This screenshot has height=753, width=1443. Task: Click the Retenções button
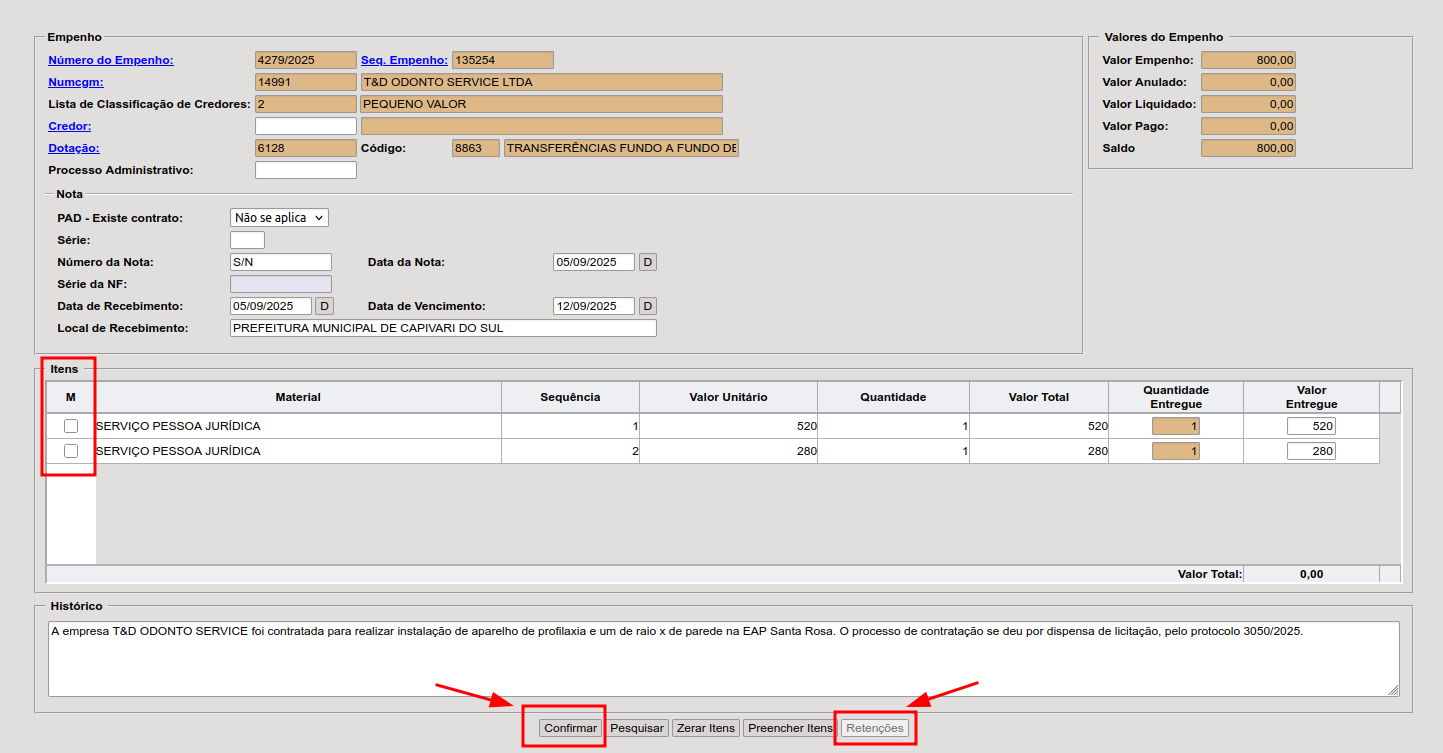tap(875, 728)
